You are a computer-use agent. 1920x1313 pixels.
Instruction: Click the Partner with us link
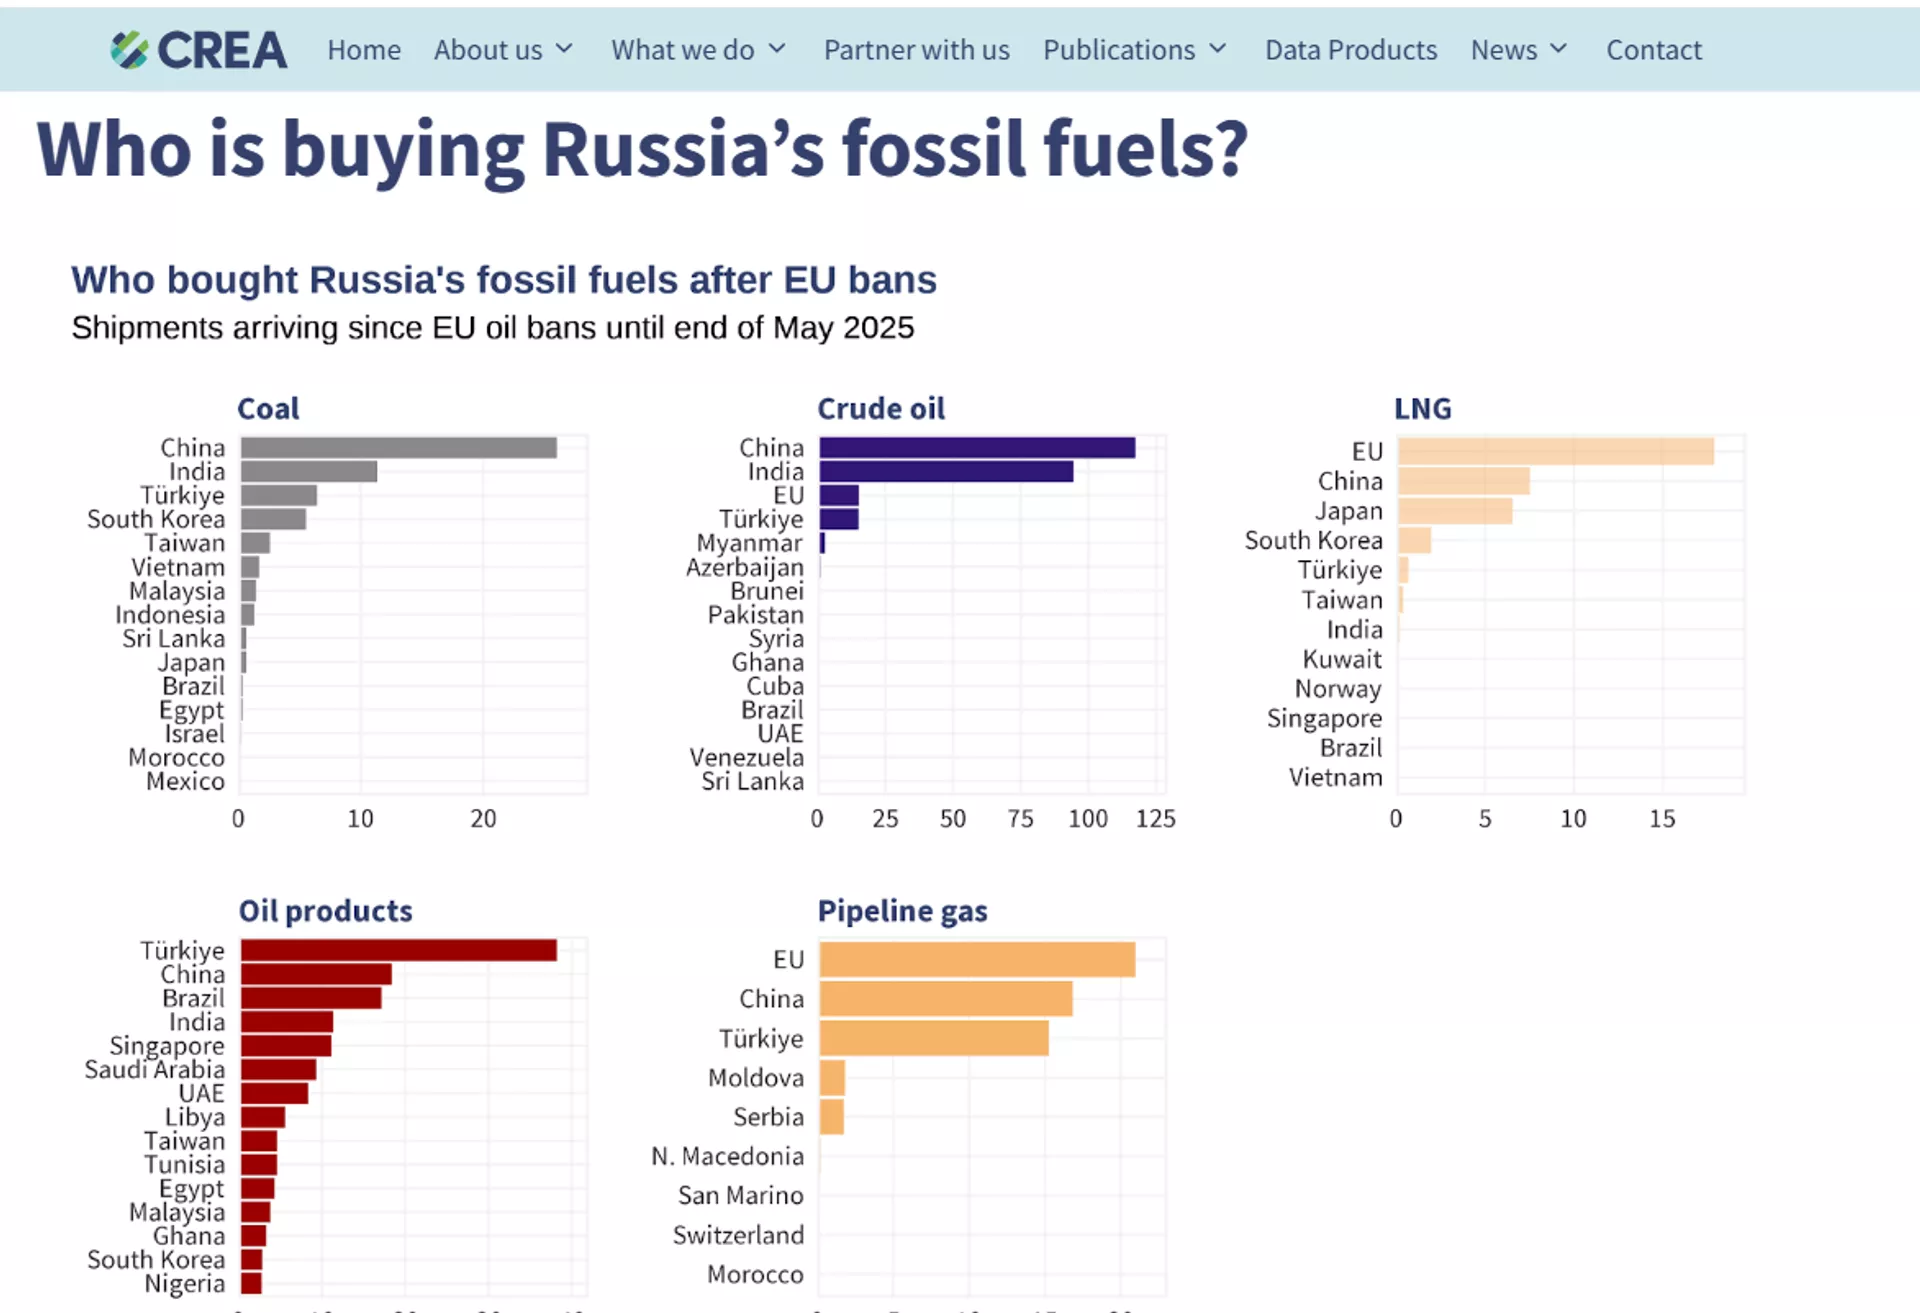(x=916, y=50)
